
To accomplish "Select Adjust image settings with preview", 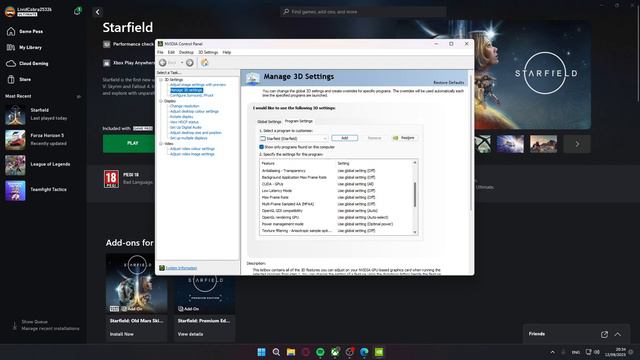I will (198, 84).
